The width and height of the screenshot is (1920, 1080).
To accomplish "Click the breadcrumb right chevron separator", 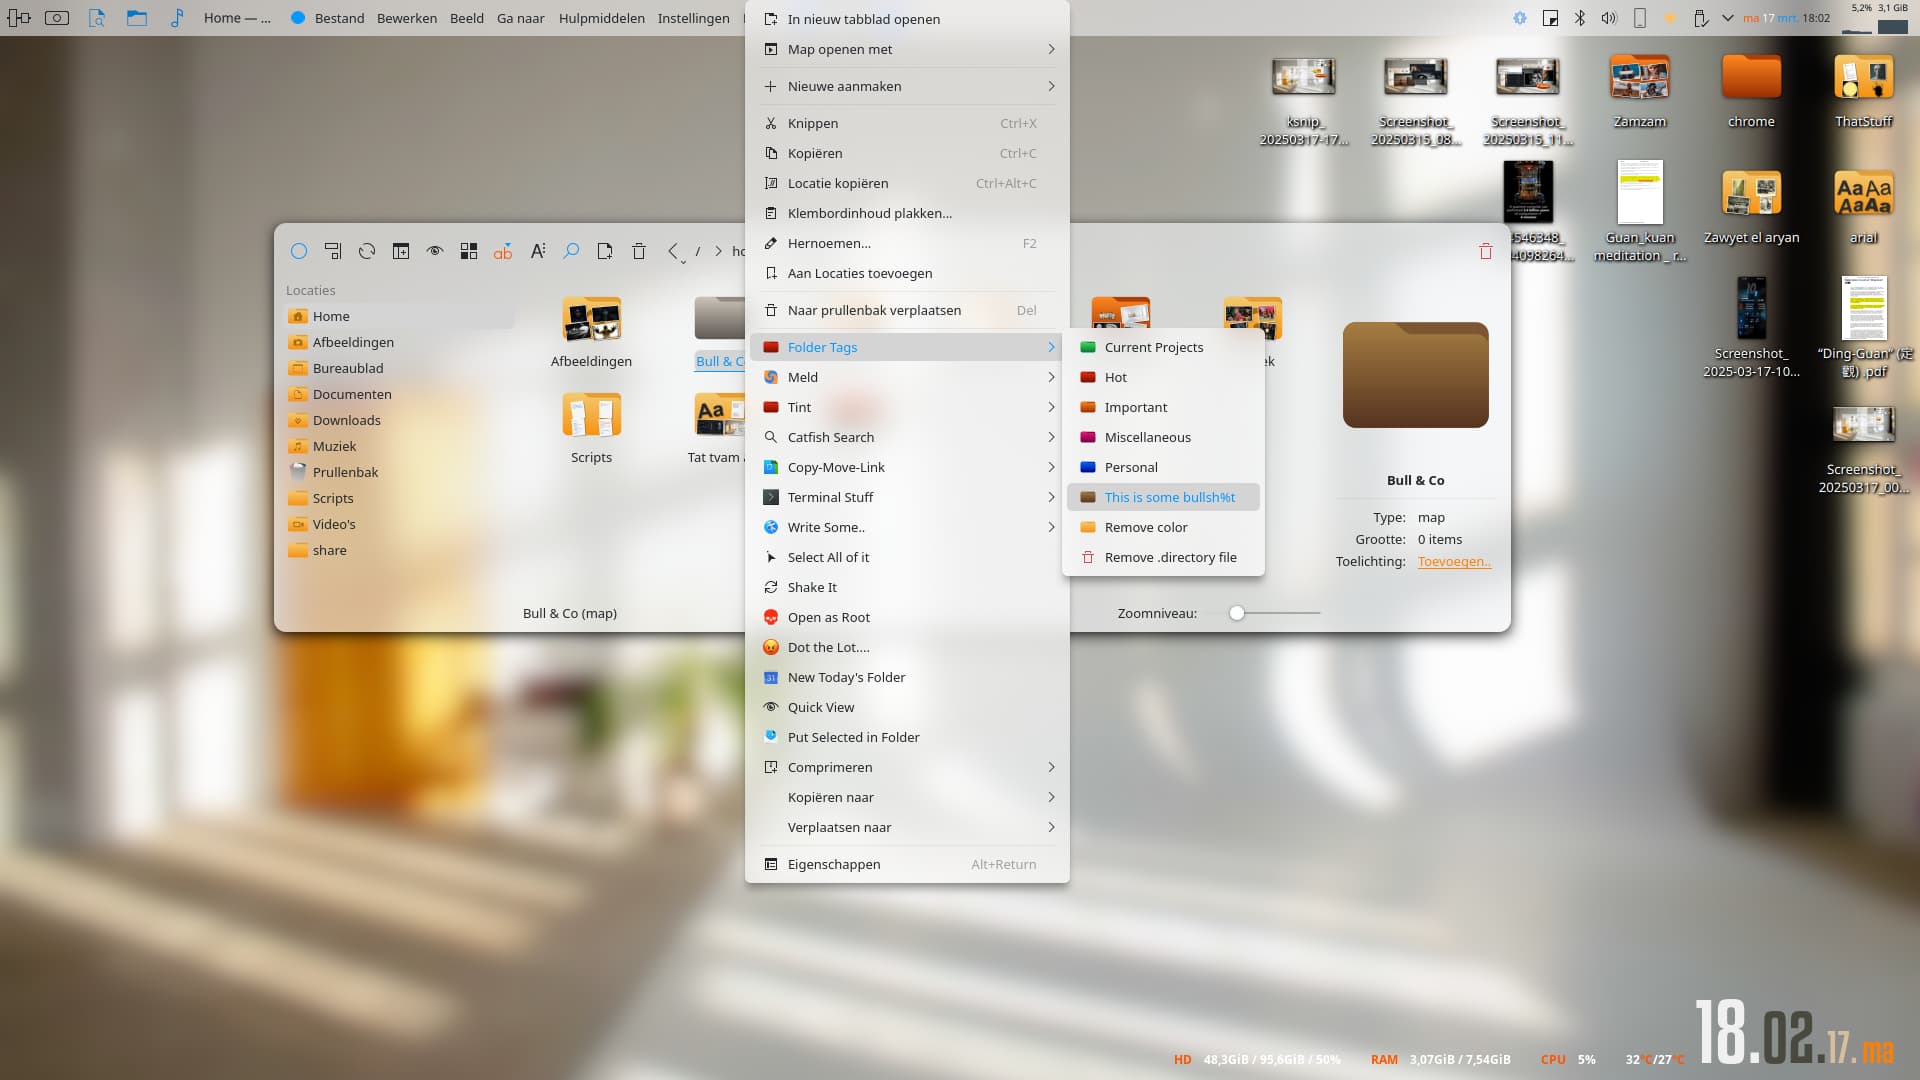I will (x=718, y=251).
